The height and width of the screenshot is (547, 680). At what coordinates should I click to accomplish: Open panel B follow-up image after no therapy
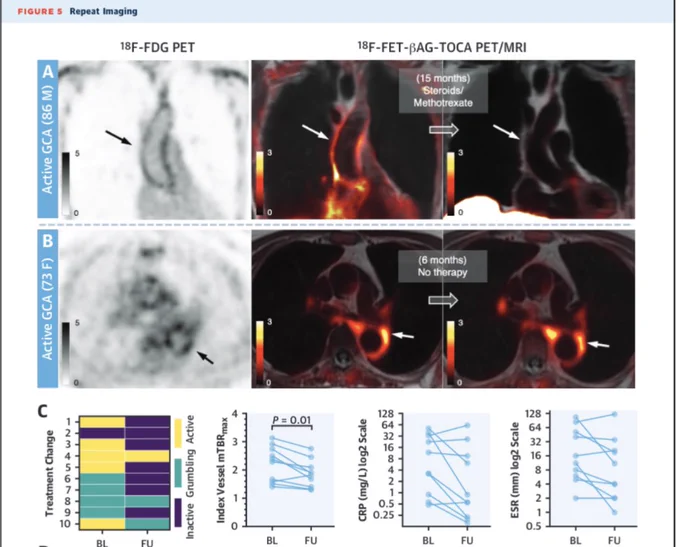click(539, 308)
